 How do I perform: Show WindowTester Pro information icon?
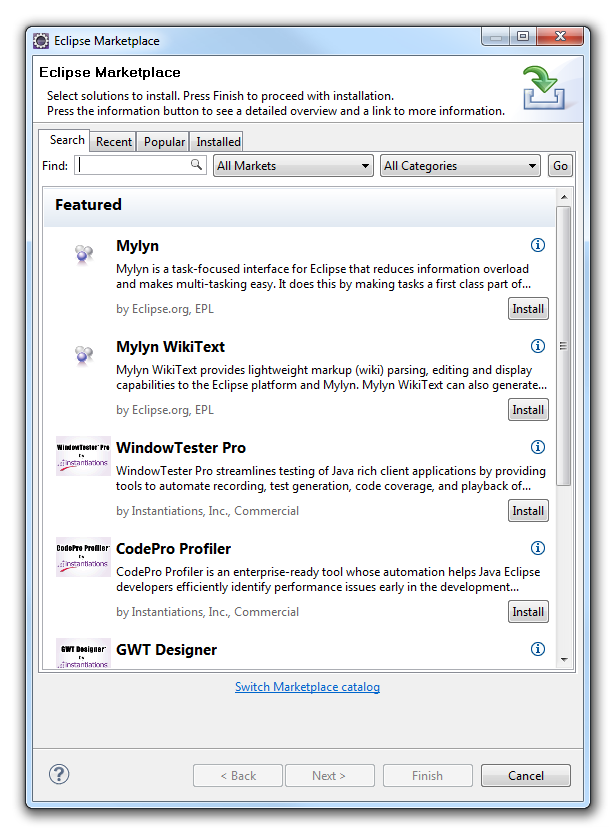537,447
